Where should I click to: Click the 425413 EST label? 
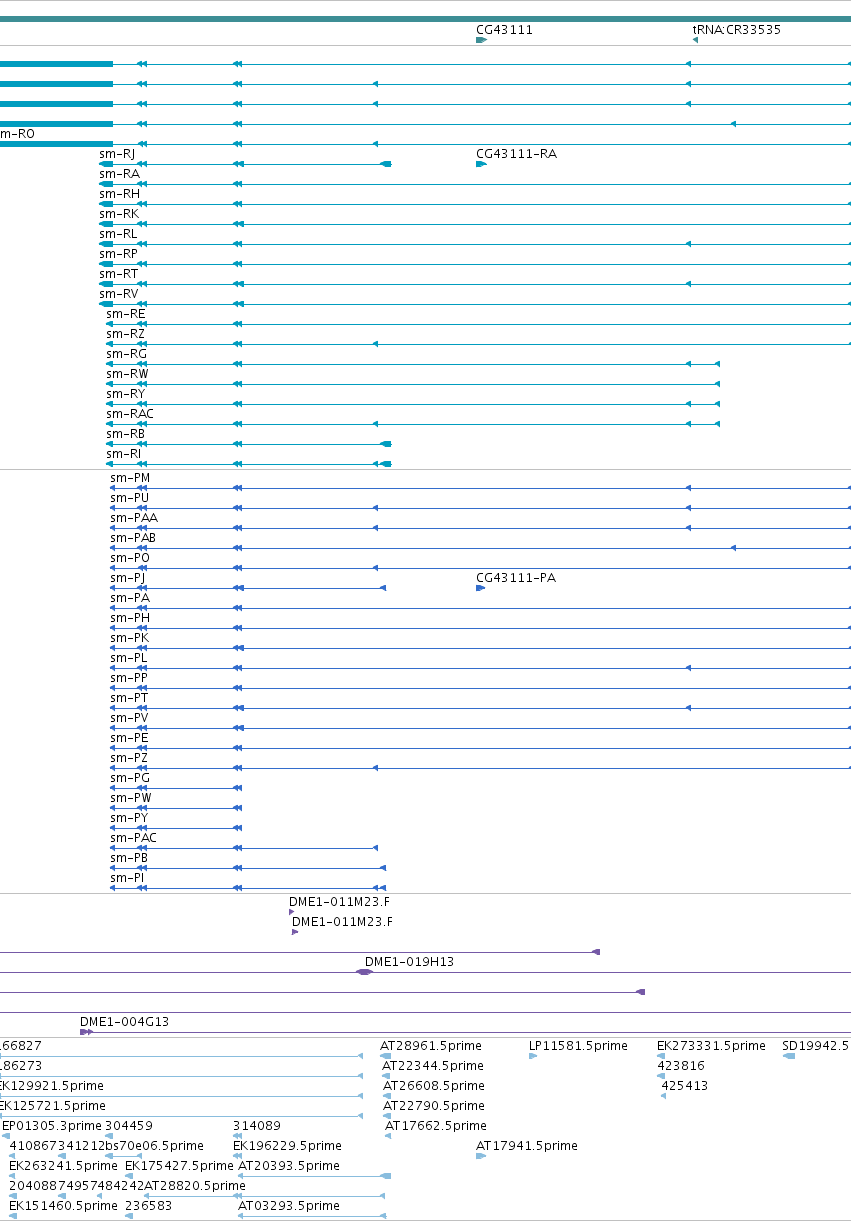684,1086
